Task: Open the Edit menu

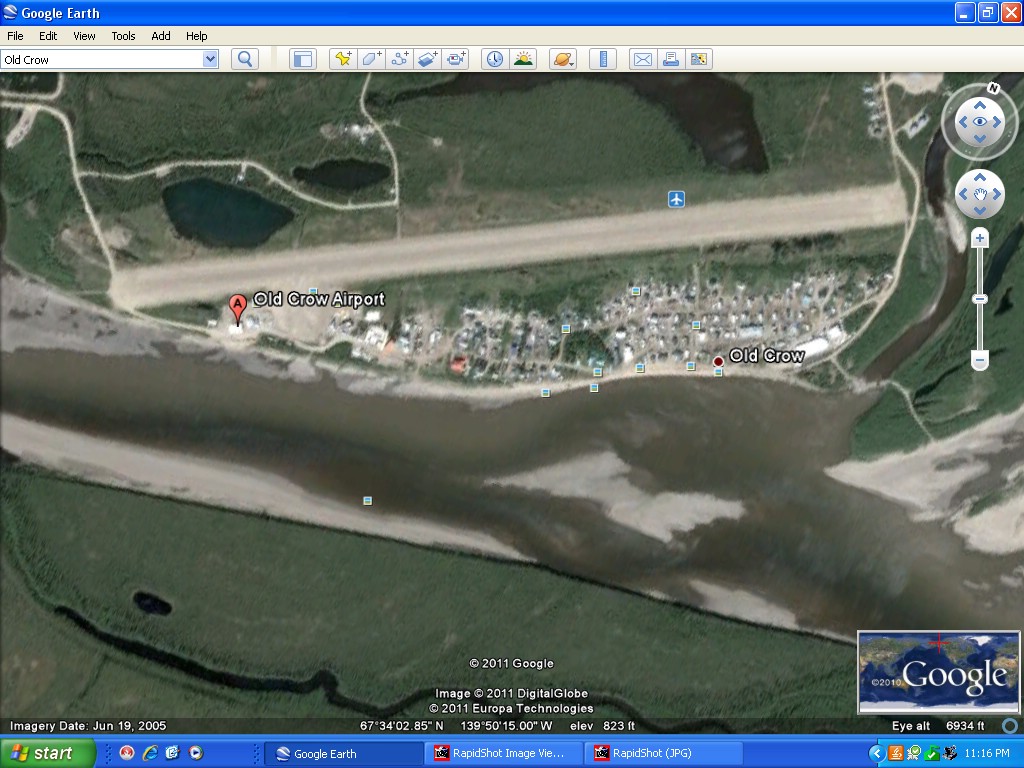Action: tap(48, 36)
